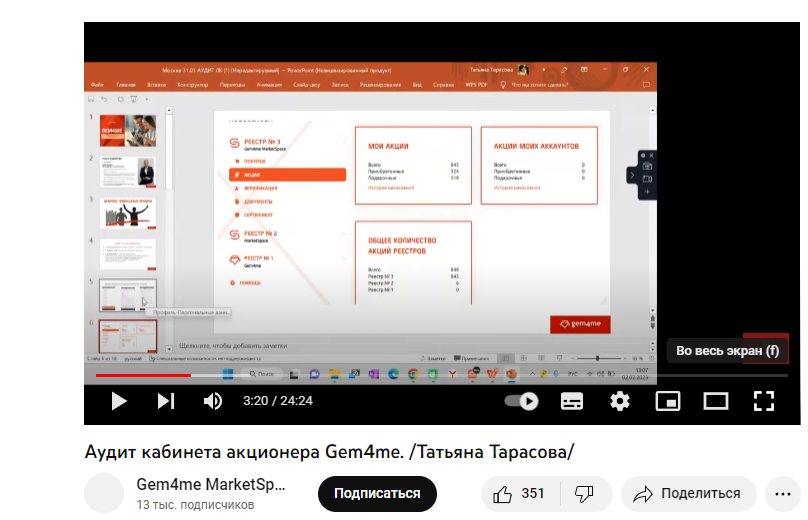
Task: Click the Edge icon in the Windows taskbar
Action: (393, 374)
